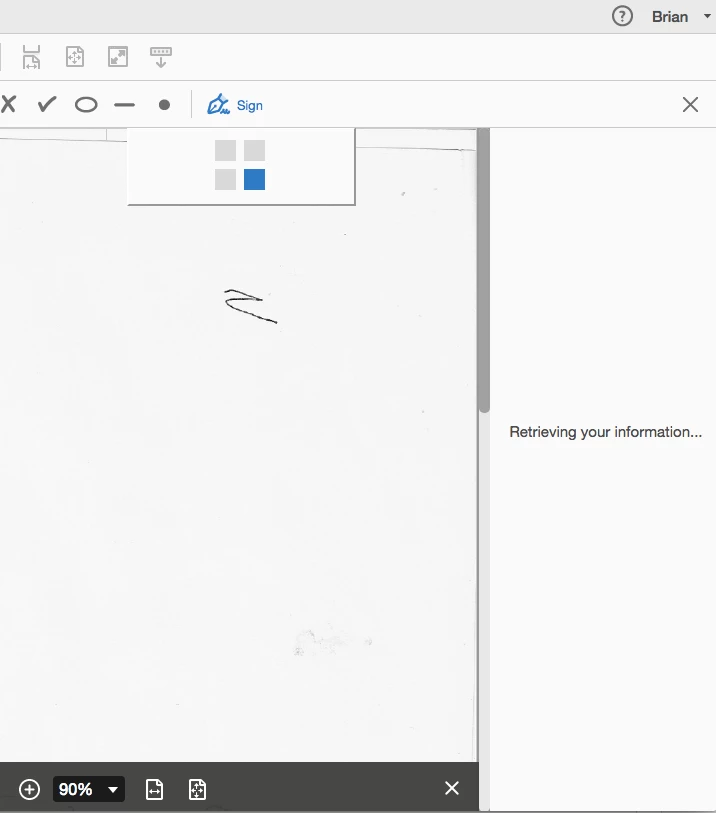Screen dimensions: 716x813
Task: Click the drawn signature on the page
Action: pos(251,306)
